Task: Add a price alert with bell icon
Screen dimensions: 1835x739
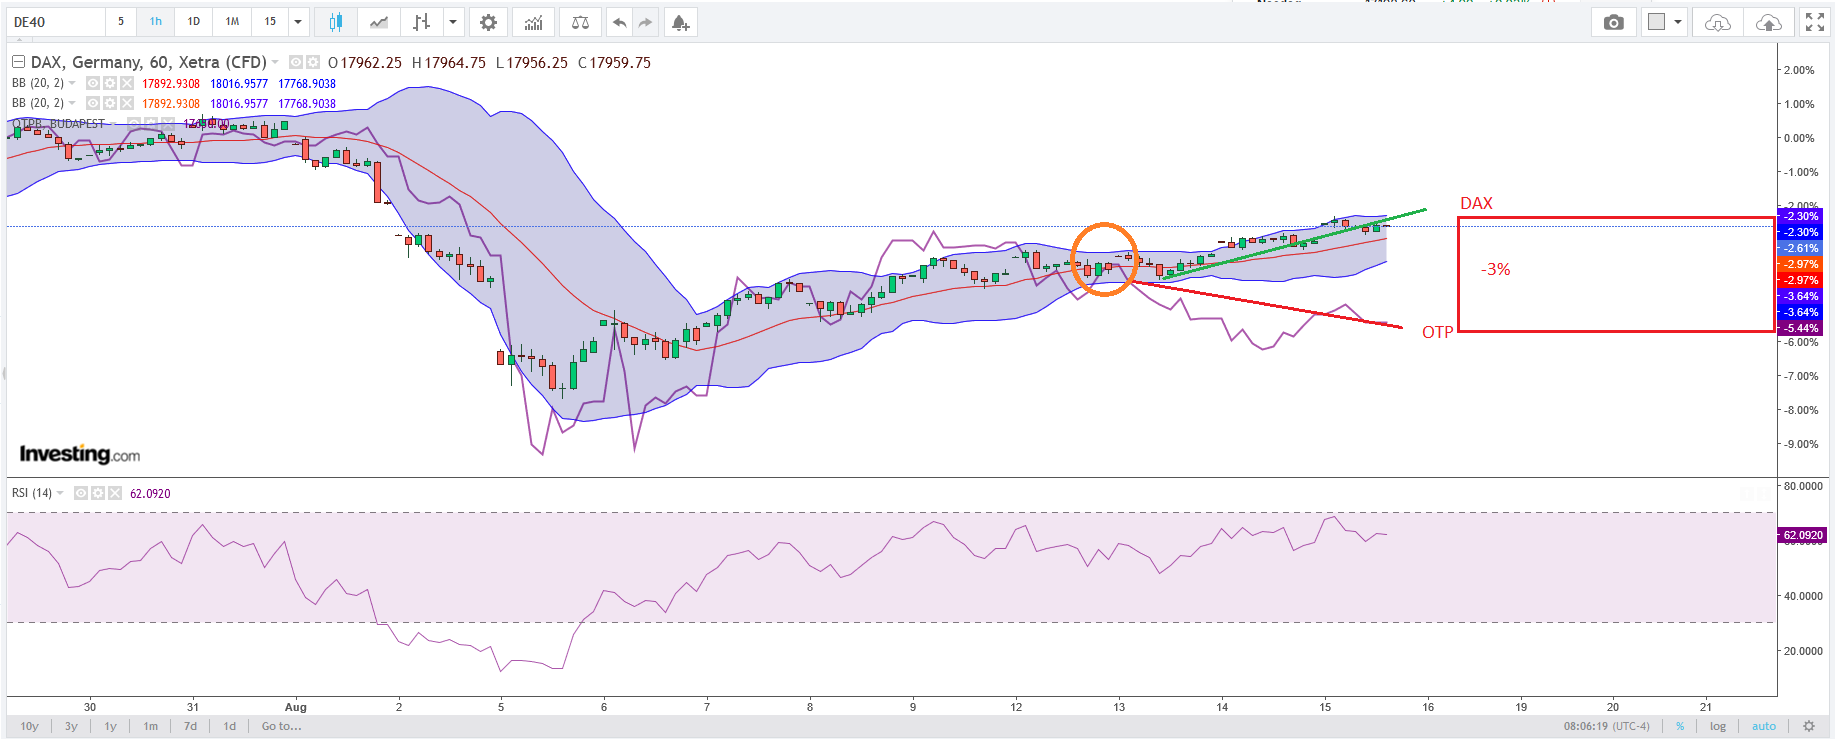Action: tap(680, 22)
